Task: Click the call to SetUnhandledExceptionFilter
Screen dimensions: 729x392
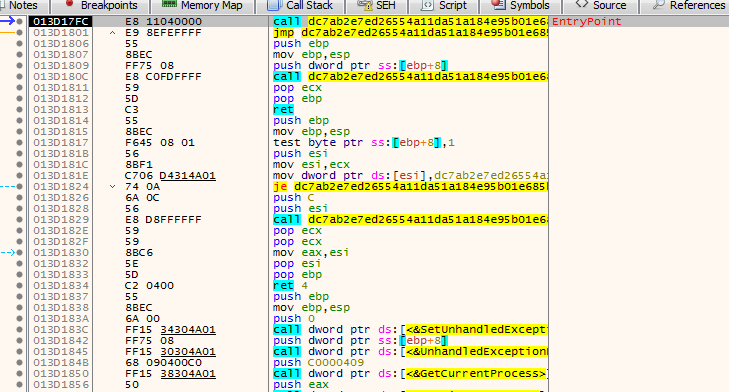Action: click(x=410, y=330)
